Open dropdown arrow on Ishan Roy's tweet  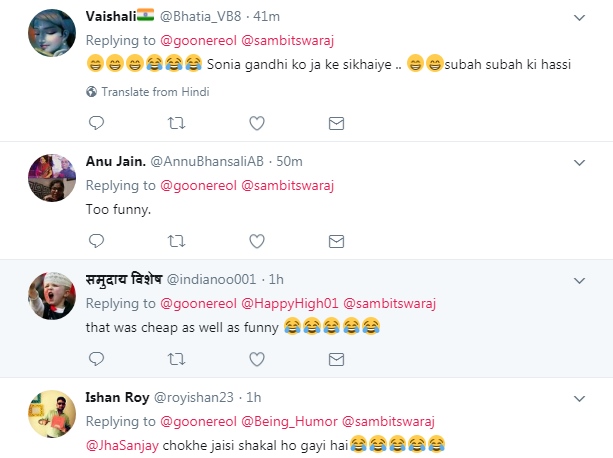[x=578, y=397]
